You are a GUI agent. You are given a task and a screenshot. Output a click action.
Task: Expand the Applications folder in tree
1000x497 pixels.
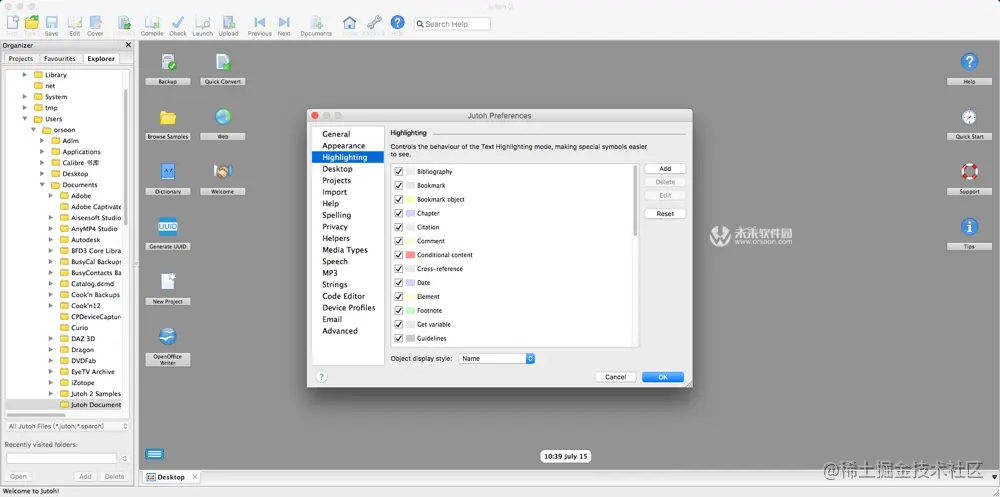pos(42,152)
